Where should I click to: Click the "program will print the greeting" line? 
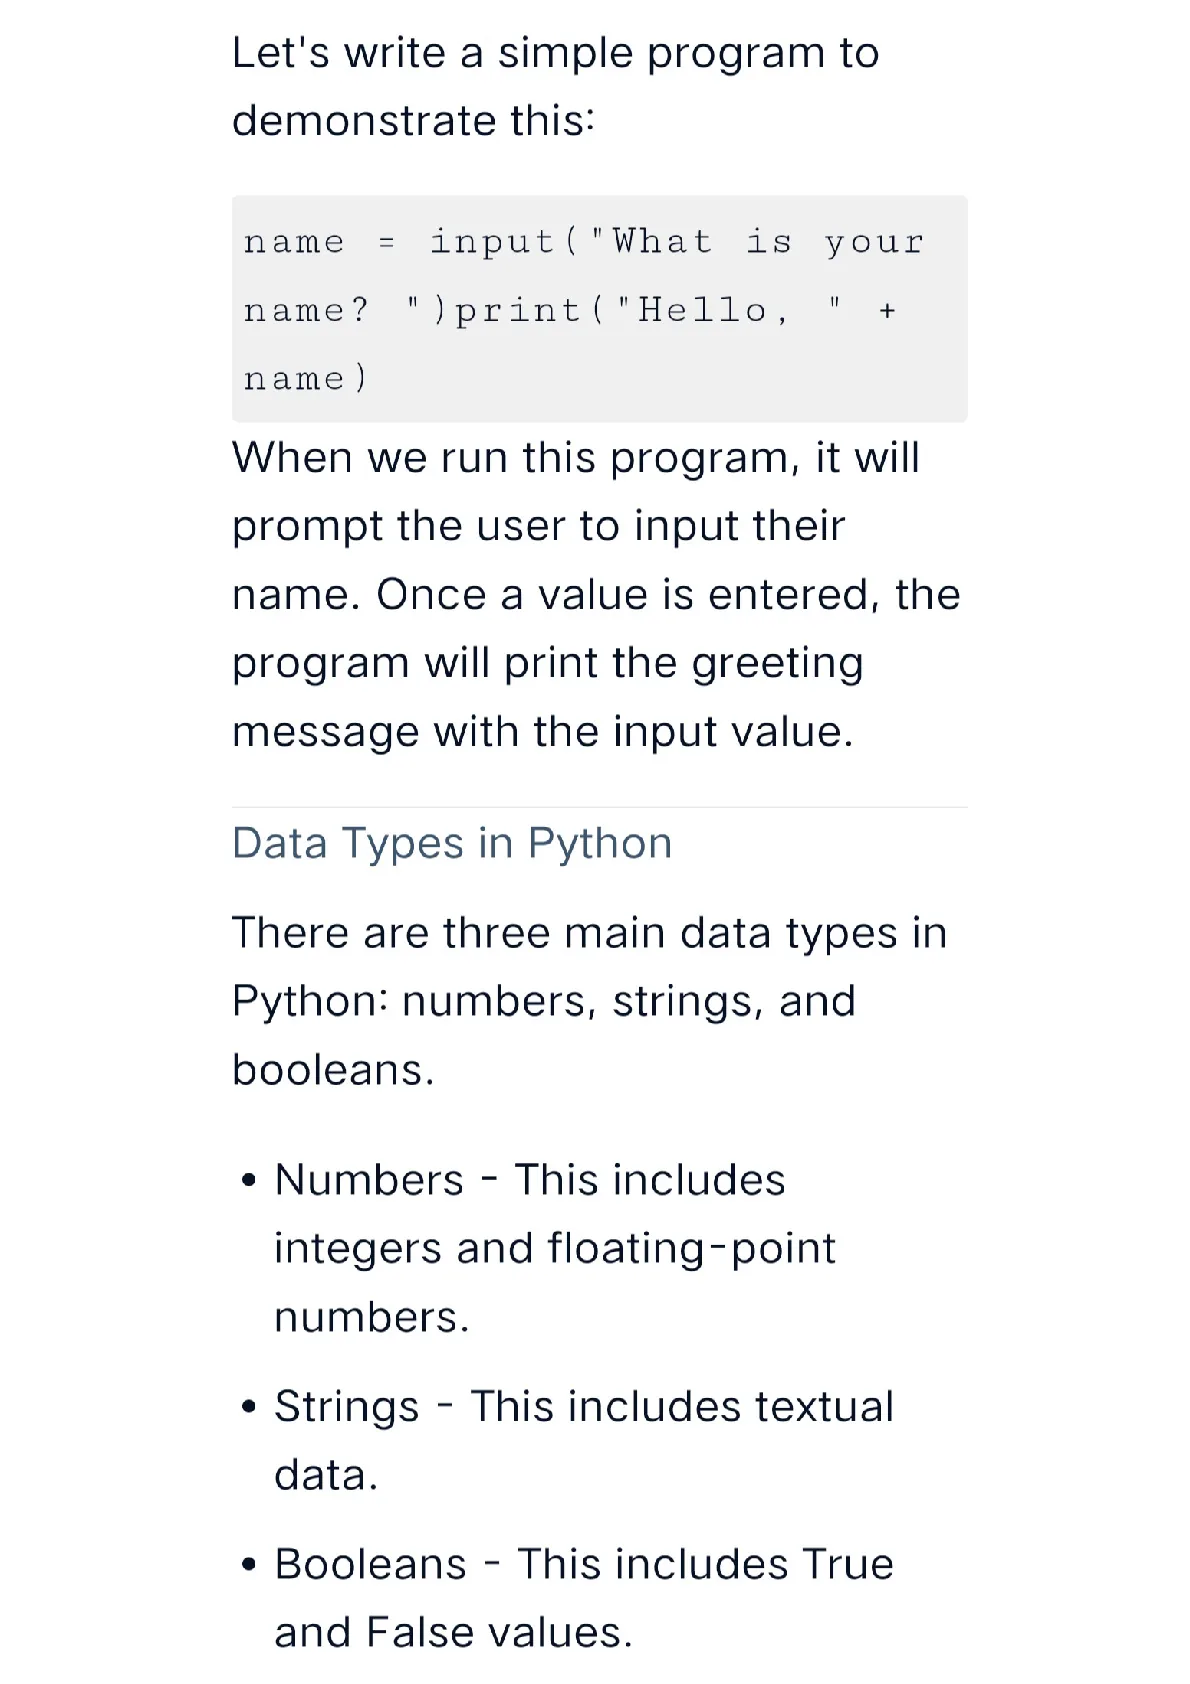pyautogui.click(x=548, y=663)
